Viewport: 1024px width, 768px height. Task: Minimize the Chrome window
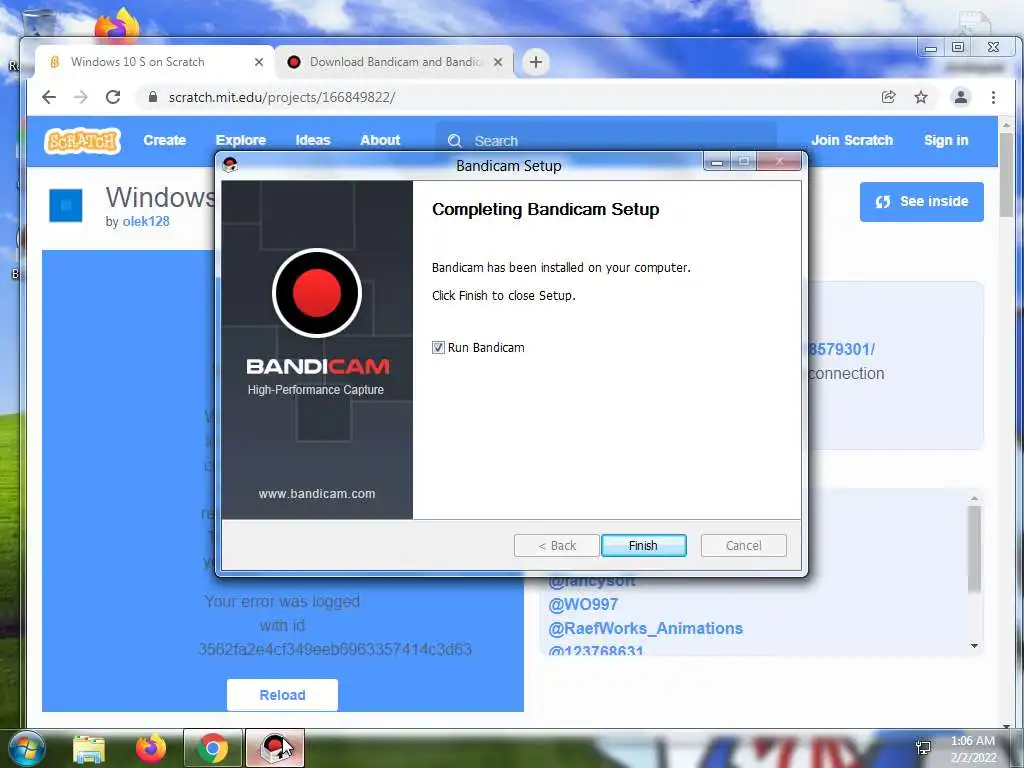pos(931,48)
